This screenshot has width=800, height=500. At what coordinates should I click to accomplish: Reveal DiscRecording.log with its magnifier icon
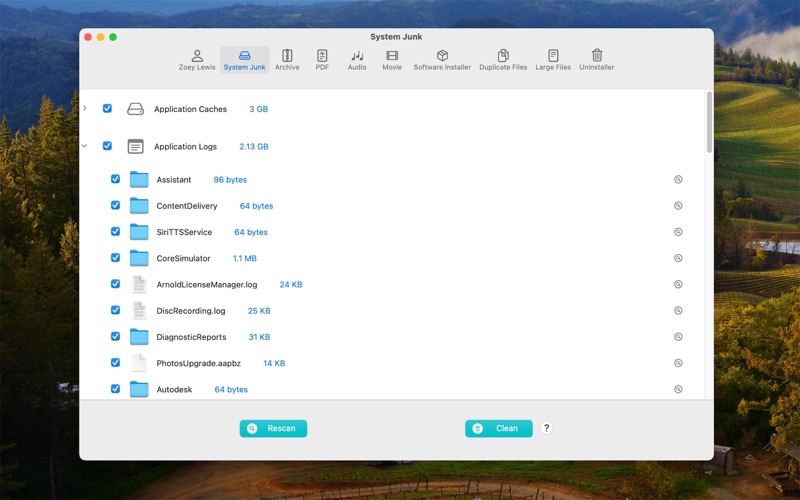(678, 310)
